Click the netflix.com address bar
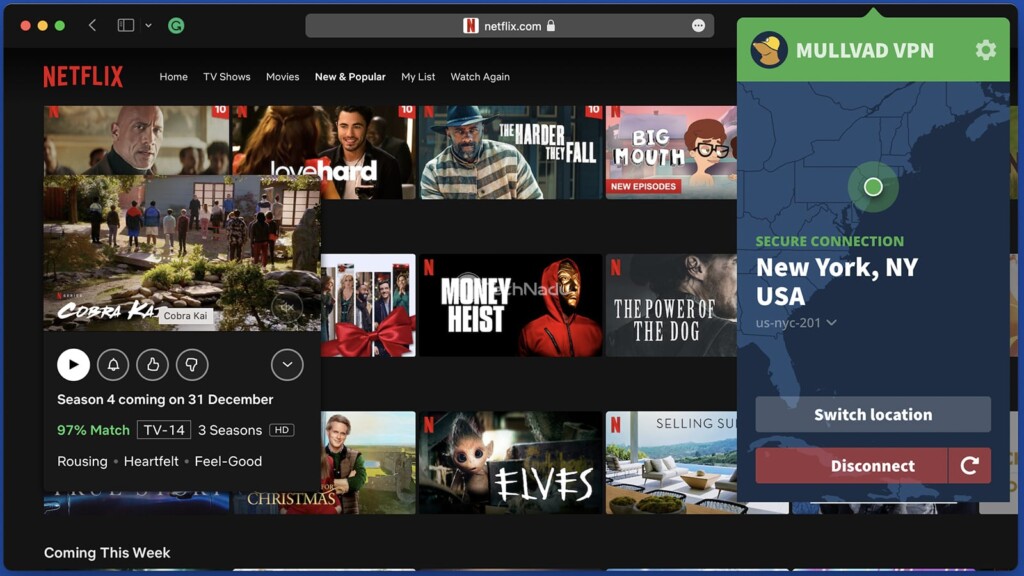This screenshot has width=1024, height=576. (509, 26)
